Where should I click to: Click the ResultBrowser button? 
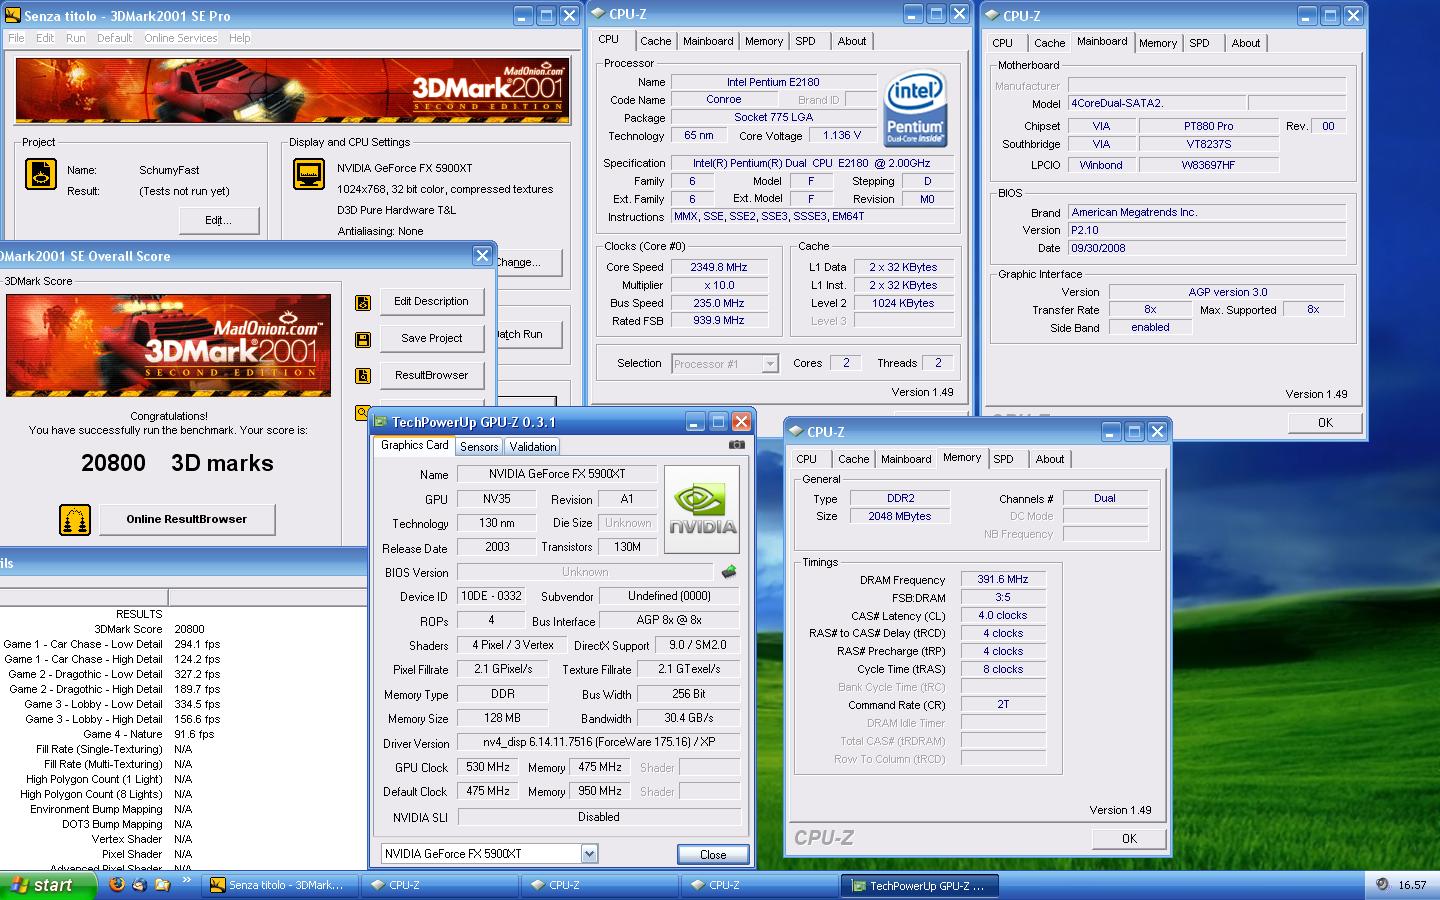click(431, 375)
